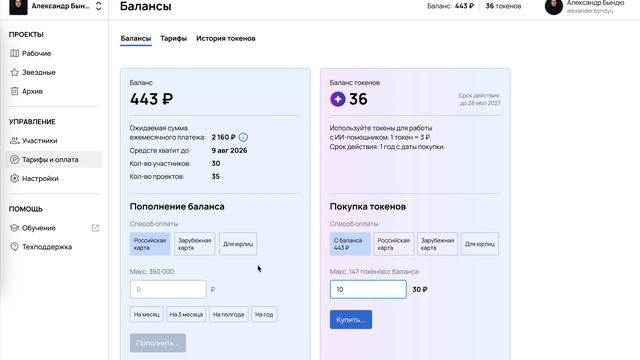Select С баланса 443 ₽ payment option
The image size is (640, 360).
tap(350, 244)
